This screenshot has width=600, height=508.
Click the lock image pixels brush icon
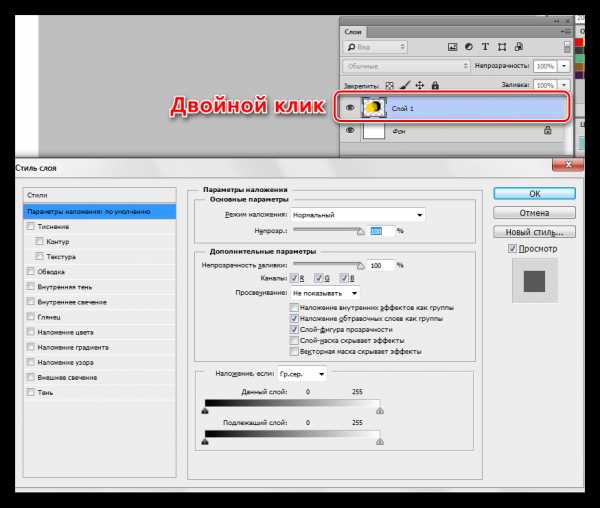(x=405, y=85)
